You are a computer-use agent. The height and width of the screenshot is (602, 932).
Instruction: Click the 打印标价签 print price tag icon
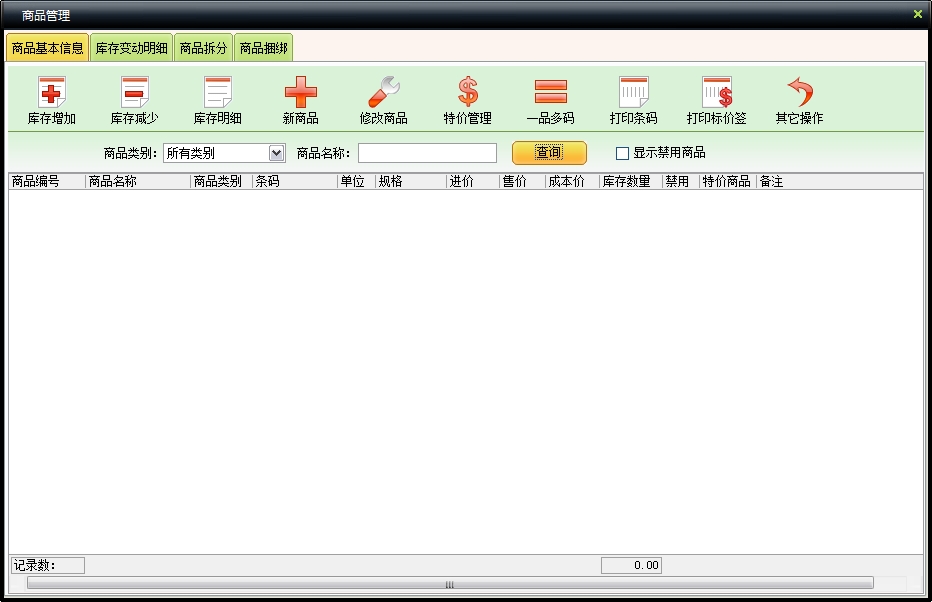coord(716,93)
